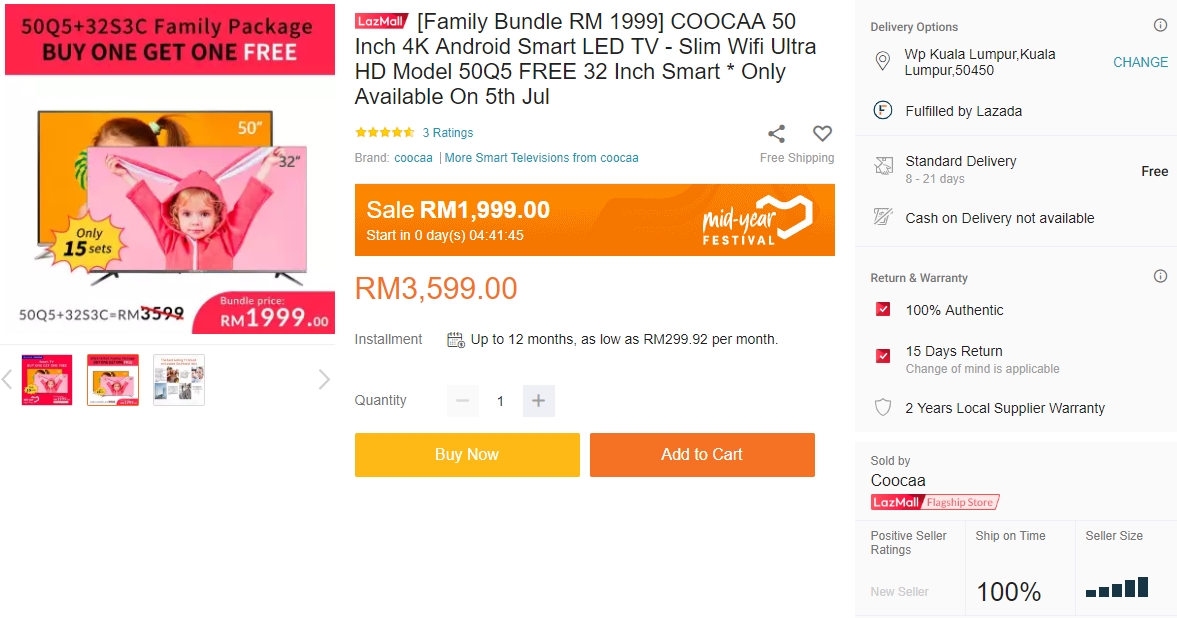Screen dimensions: 1177x618
Task: Show previous product image arrow
Action: pos(7,379)
